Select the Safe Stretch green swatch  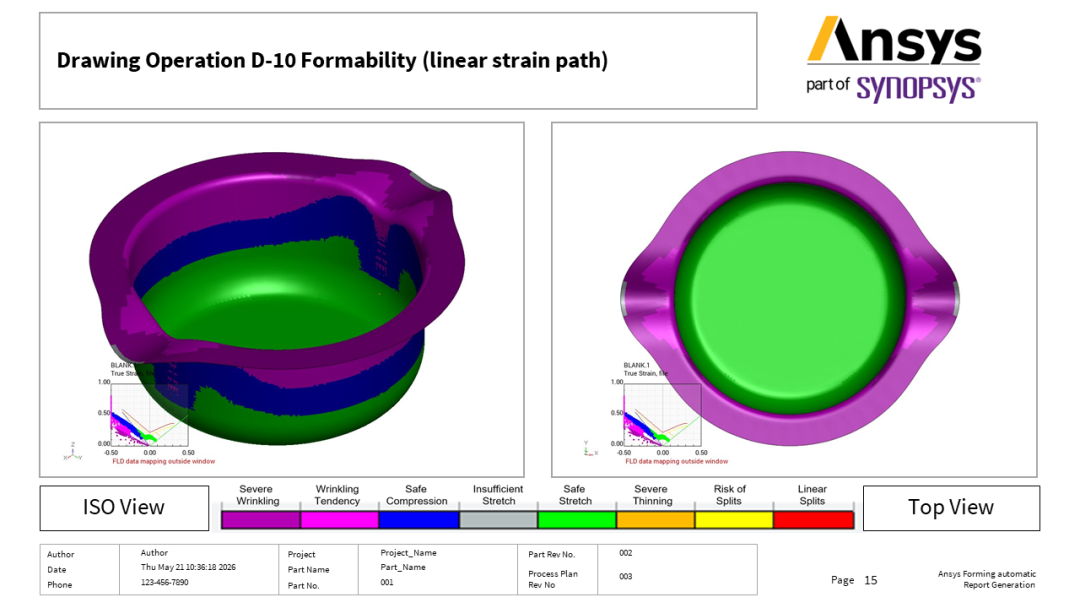(x=577, y=521)
